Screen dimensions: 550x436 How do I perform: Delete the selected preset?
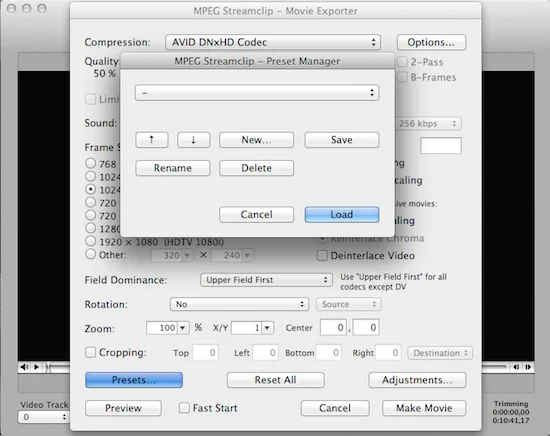coord(256,168)
